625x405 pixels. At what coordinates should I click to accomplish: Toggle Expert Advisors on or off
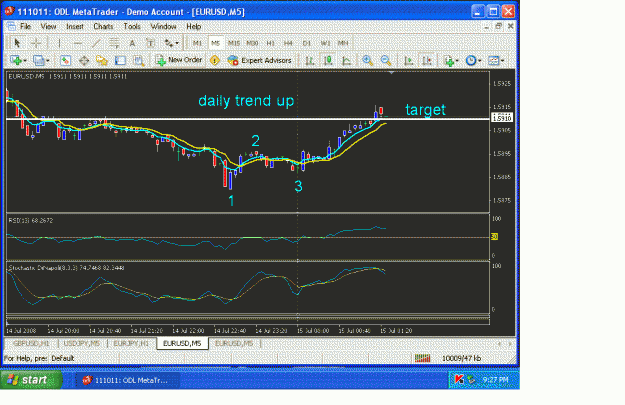coord(259,61)
